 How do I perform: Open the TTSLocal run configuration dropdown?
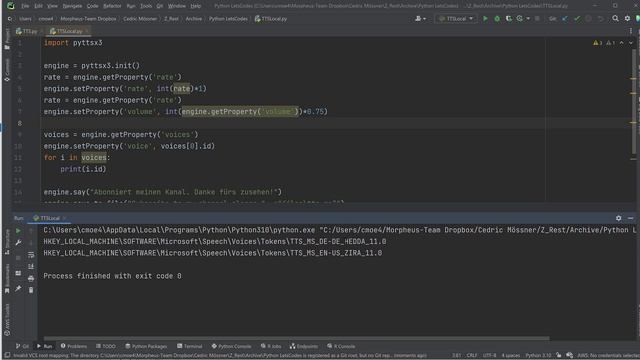[456, 19]
